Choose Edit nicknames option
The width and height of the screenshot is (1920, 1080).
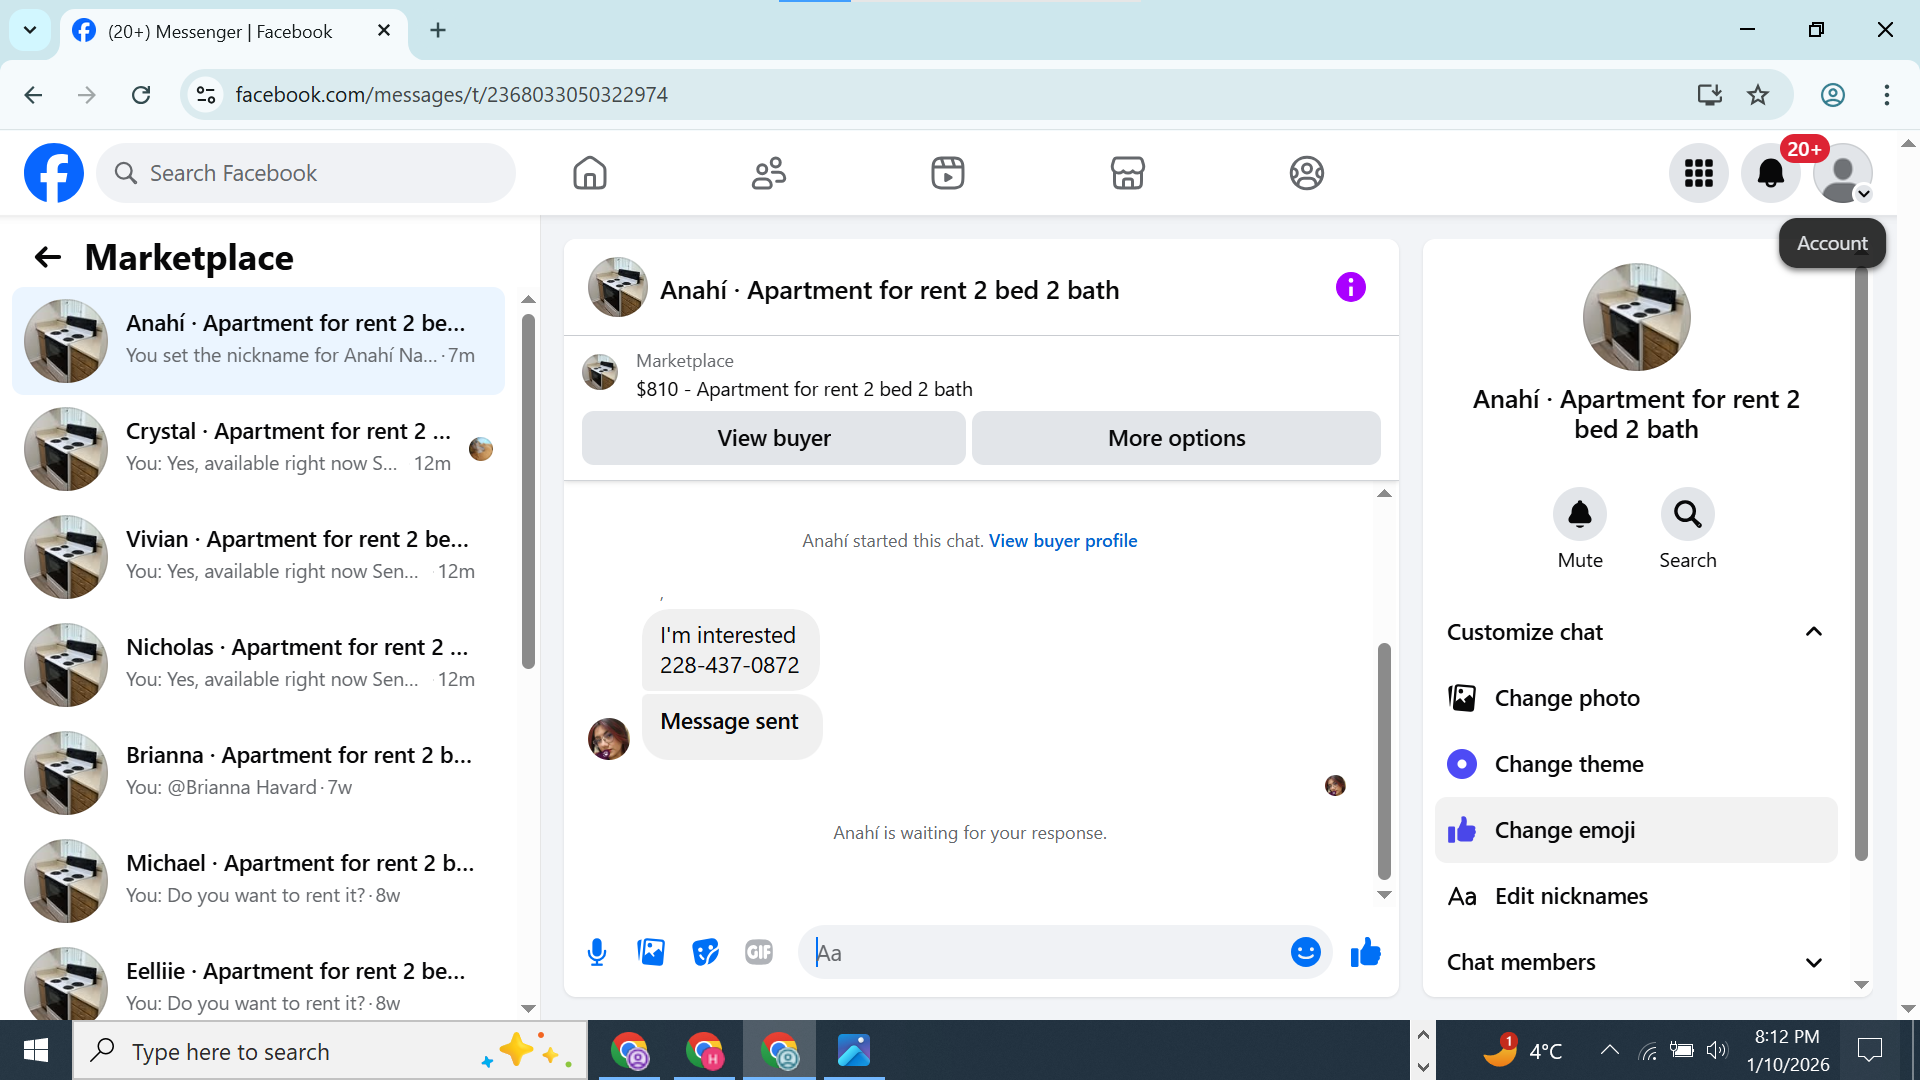pyautogui.click(x=1570, y=896)
